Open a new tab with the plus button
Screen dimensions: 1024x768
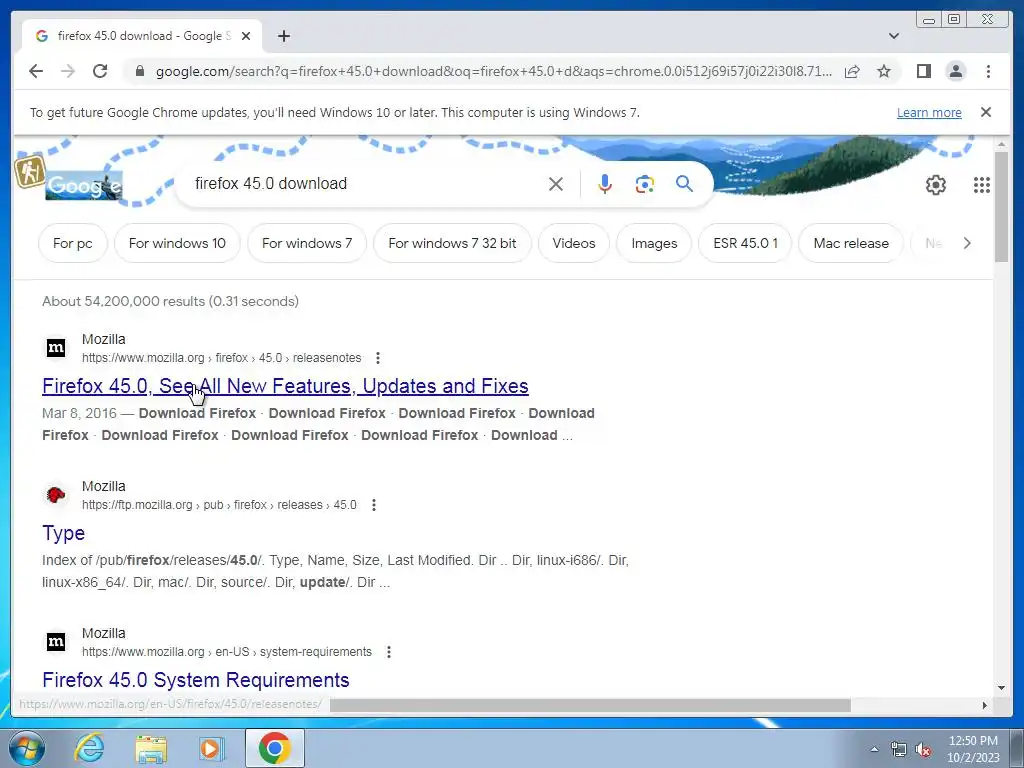(283, 36)
